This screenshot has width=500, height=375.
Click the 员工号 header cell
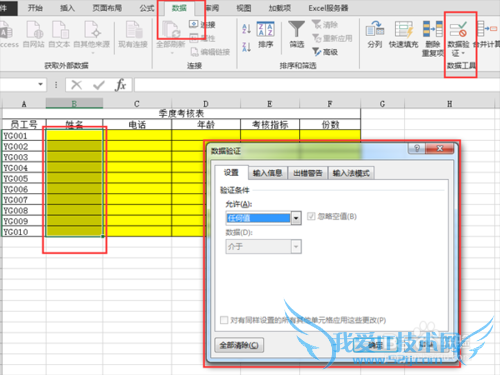point(24,125)
